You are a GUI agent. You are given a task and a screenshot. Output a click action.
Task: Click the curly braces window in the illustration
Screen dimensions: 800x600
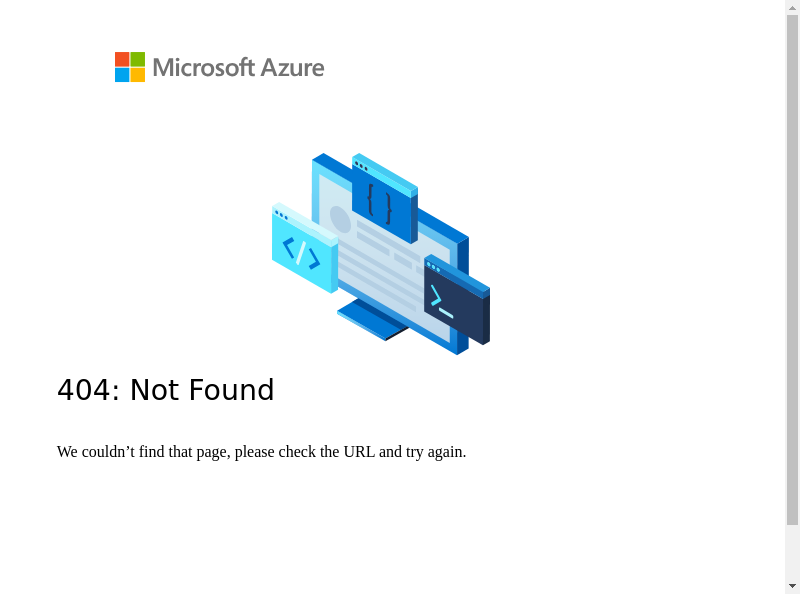(381, 202)
